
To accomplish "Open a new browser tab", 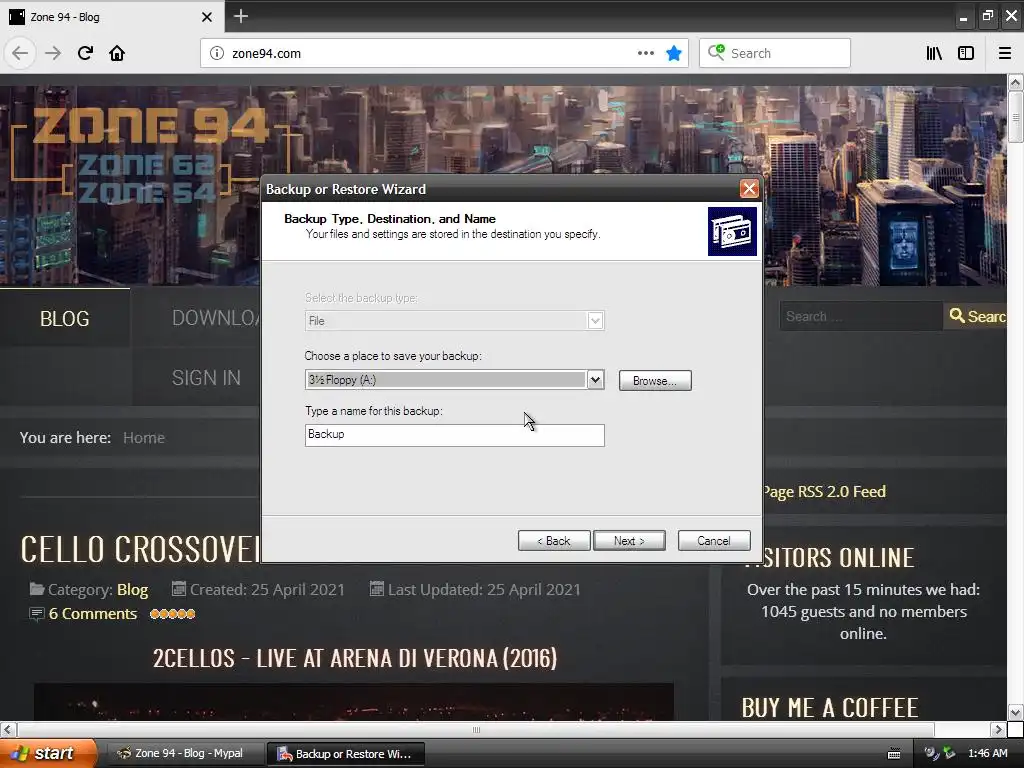I will [240, 16].
